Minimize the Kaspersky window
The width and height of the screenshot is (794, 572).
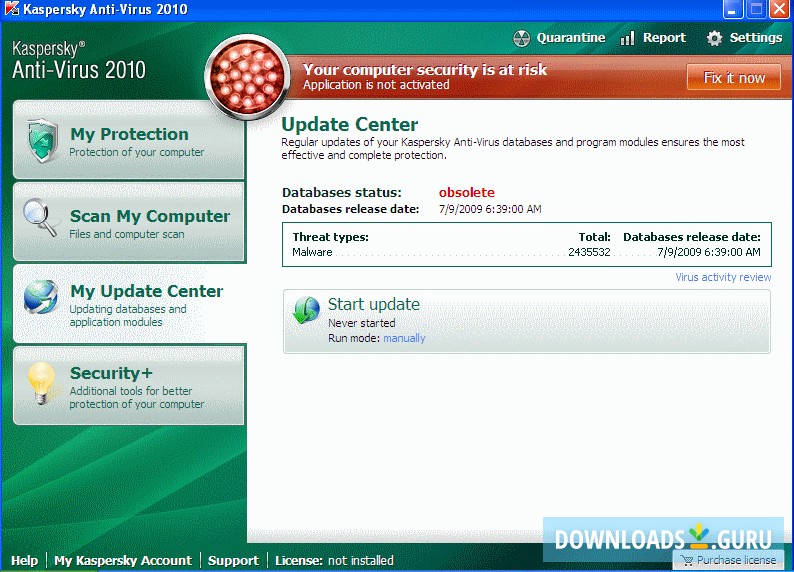tap(732, 9)
